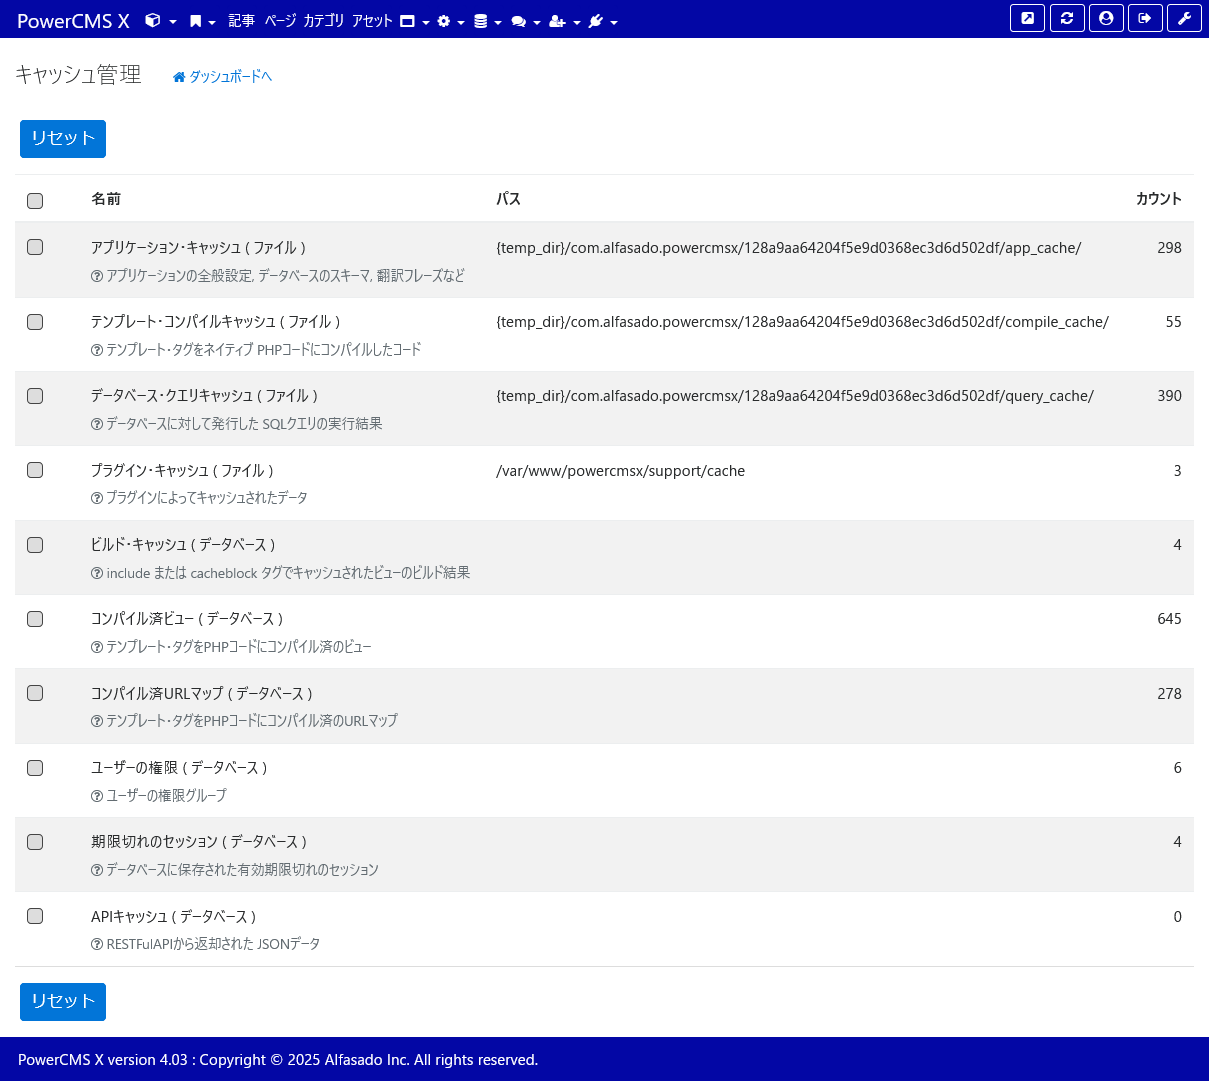The width and height of the screenshot is (1209, 1081).
Task: Click the help icon beside アプリケーションの全般設定
Action: [97, 276]
